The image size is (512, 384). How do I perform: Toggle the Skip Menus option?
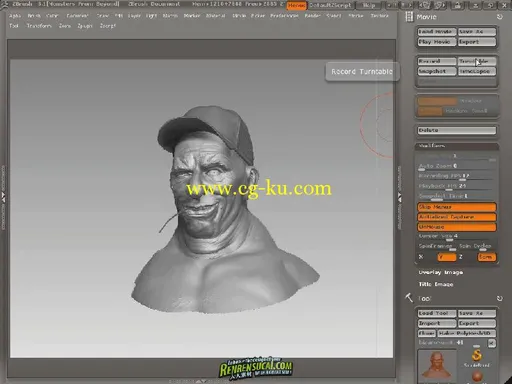click(457, 207)
